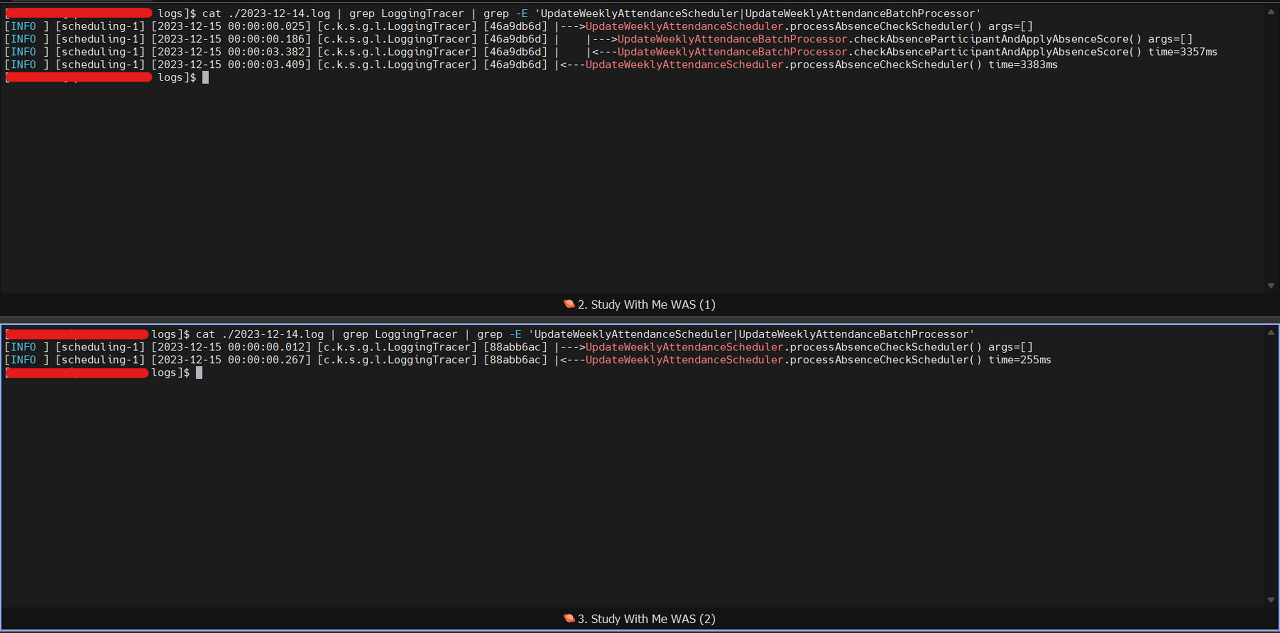
Task: Click the bottom pane's vertical scrollbar track
Action: tap(1272, 467)
